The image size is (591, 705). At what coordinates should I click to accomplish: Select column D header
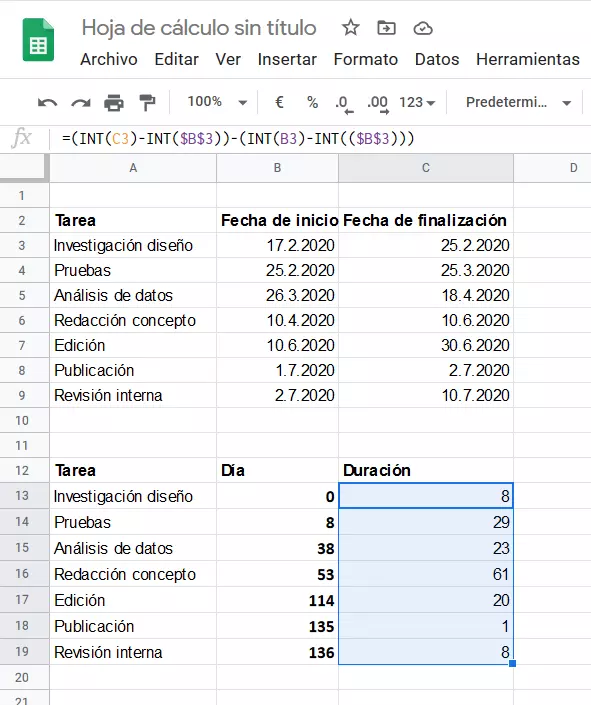point(553,168)
